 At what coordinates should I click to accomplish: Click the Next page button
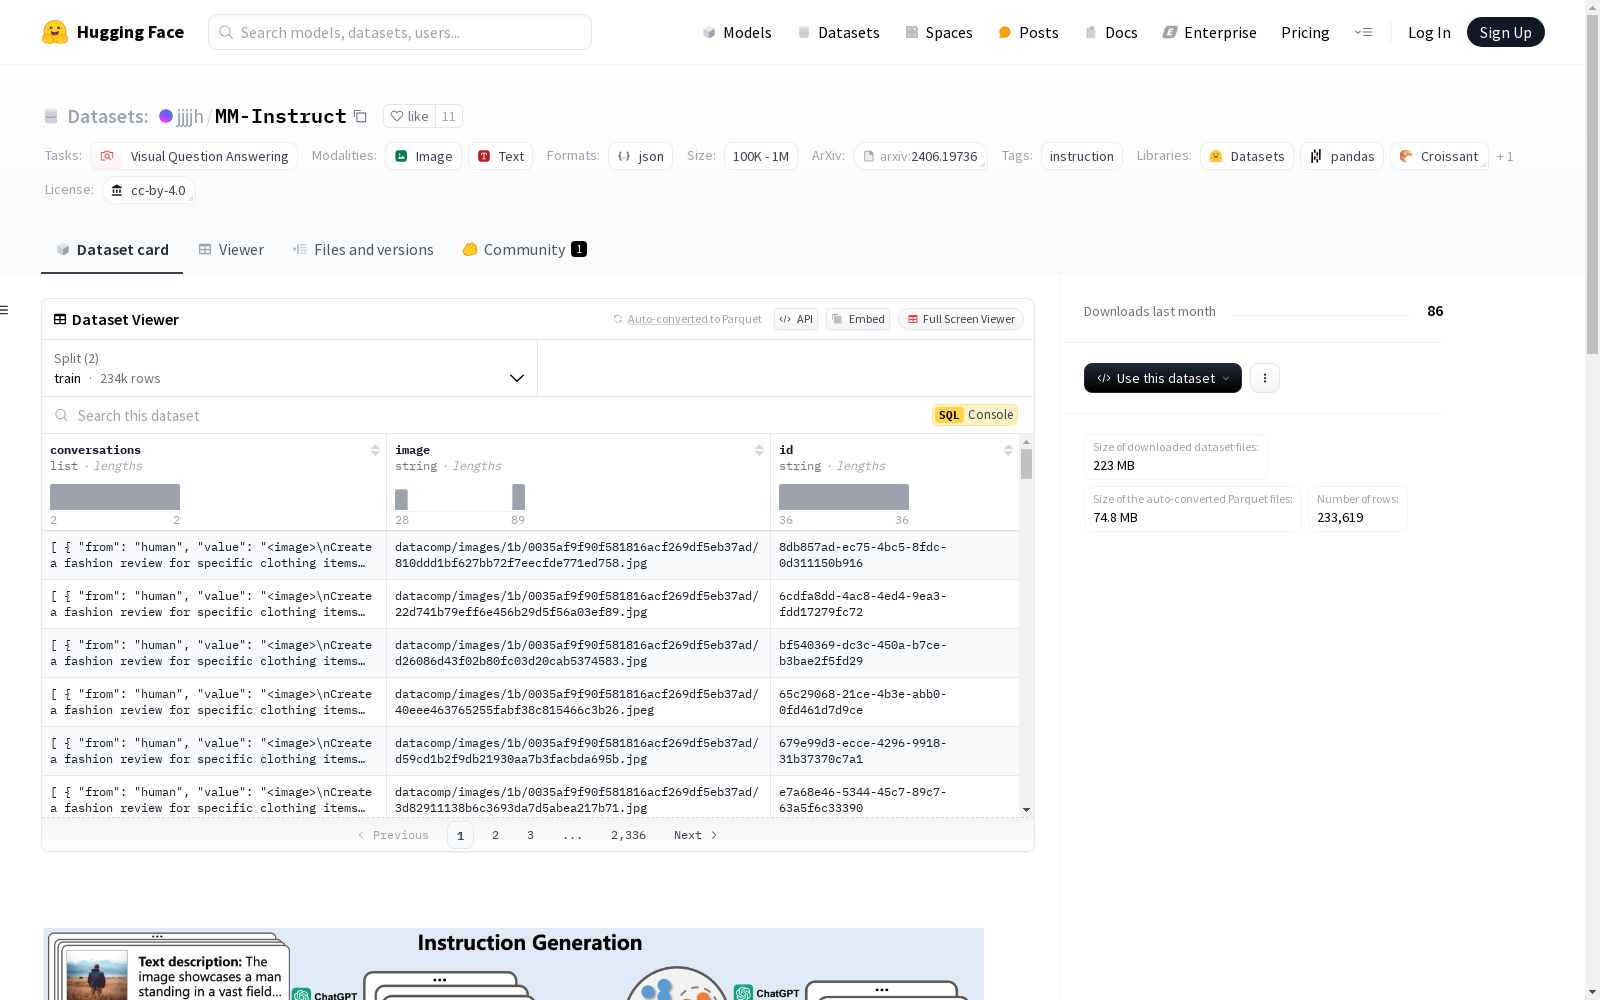click(x=696, y=835)
